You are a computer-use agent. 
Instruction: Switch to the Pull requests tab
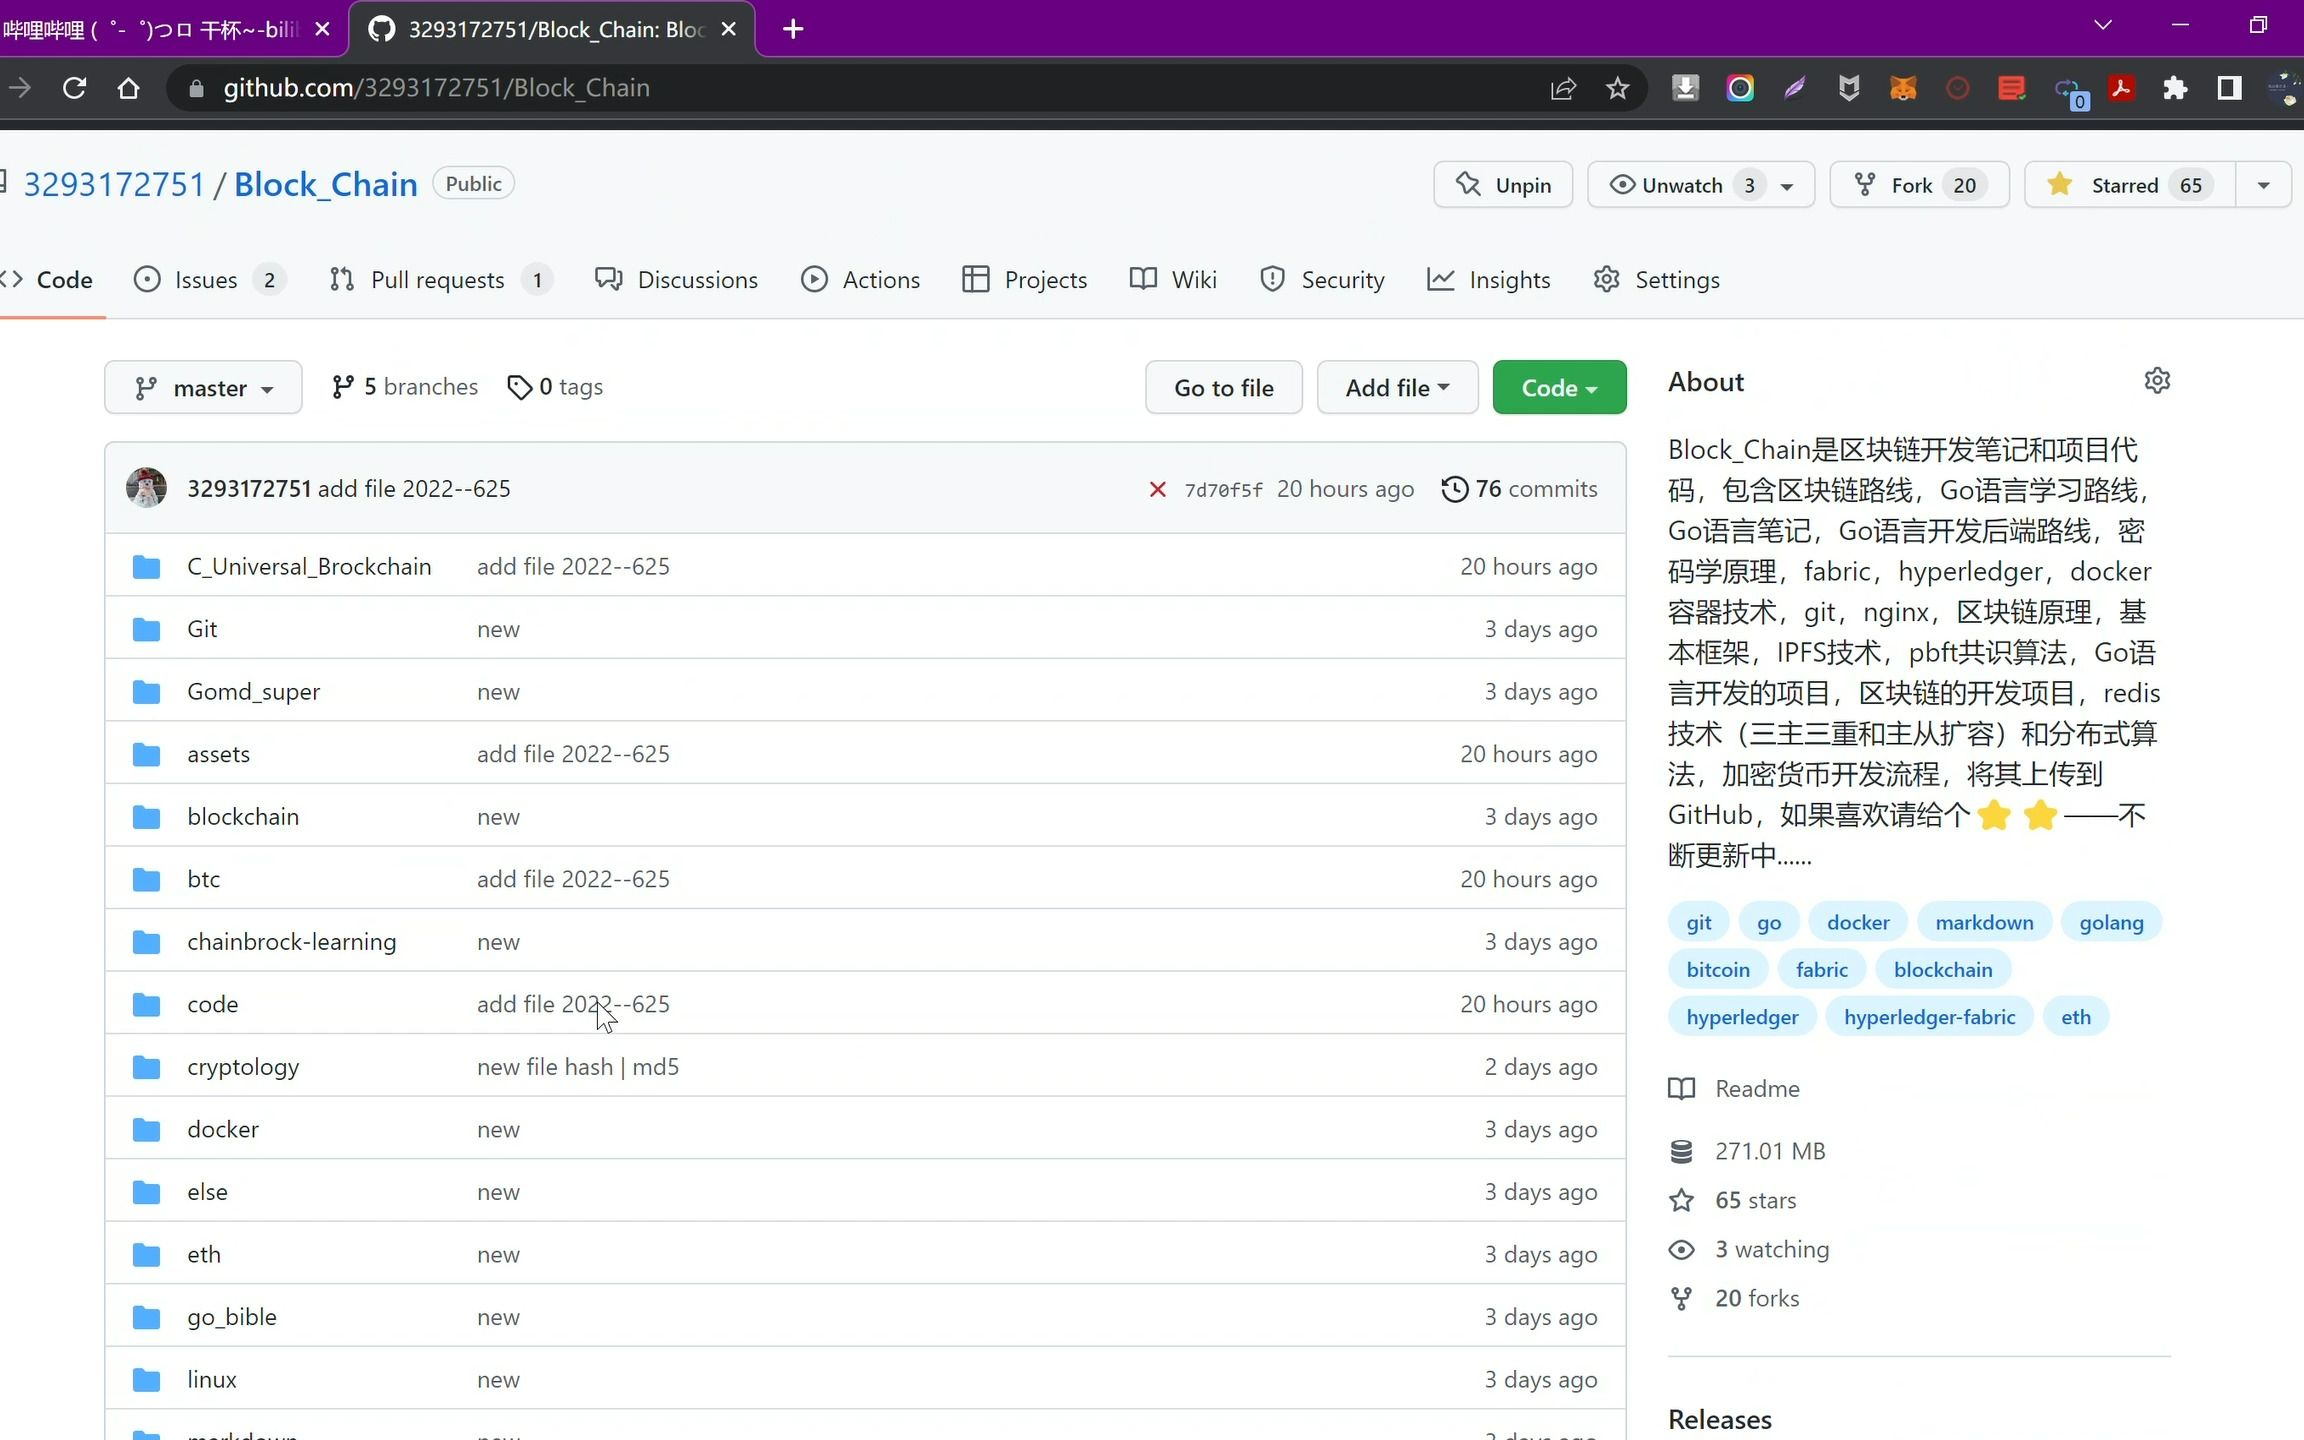(x=441, y=280)
